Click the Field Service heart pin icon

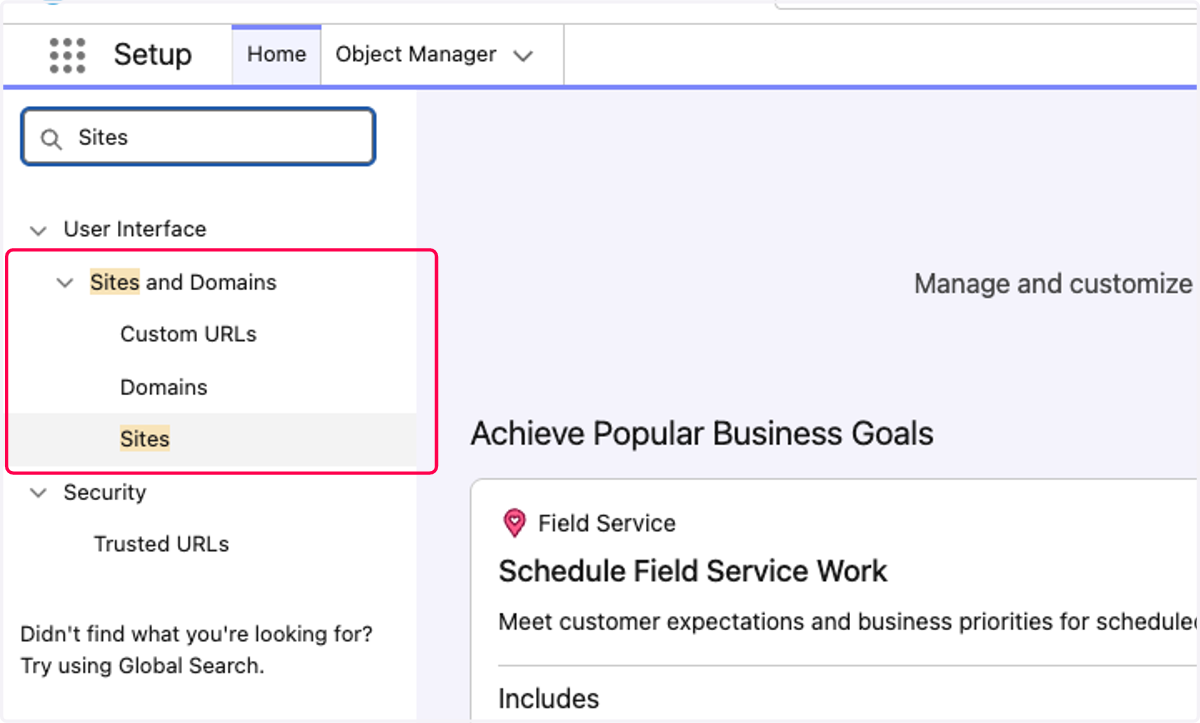514,523
